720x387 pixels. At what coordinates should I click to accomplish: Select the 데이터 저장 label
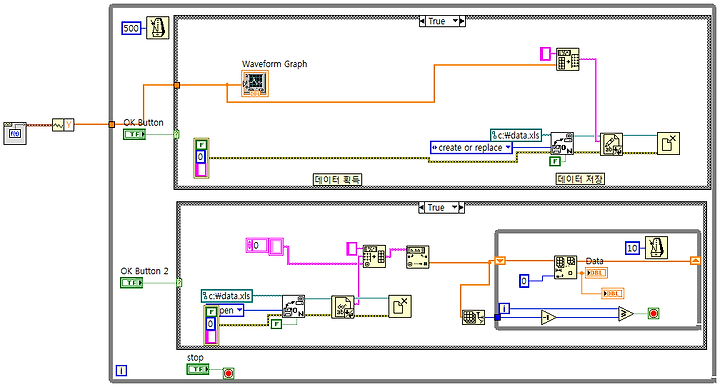[580, 179]
